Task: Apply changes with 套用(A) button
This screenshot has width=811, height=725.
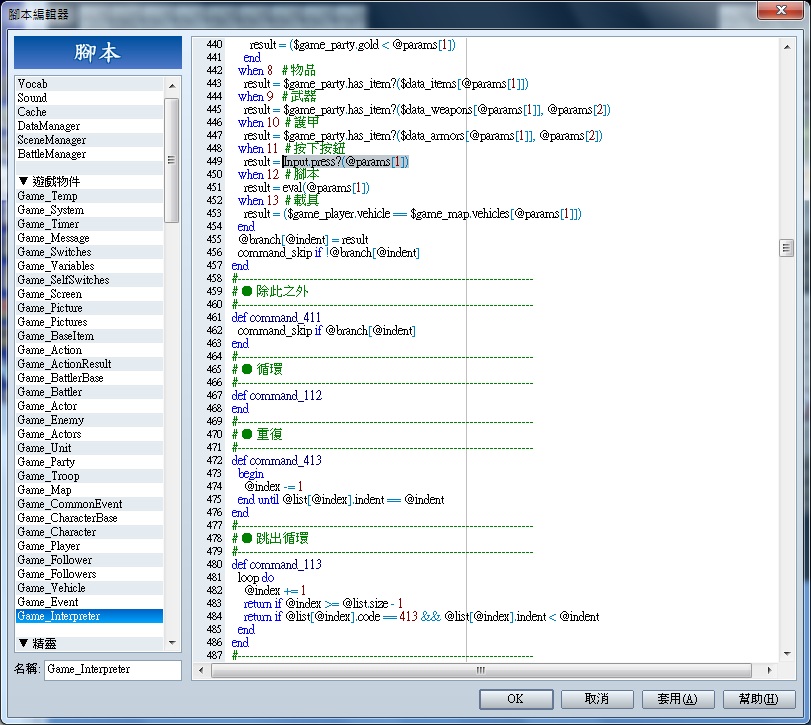Action: (678, 699)
